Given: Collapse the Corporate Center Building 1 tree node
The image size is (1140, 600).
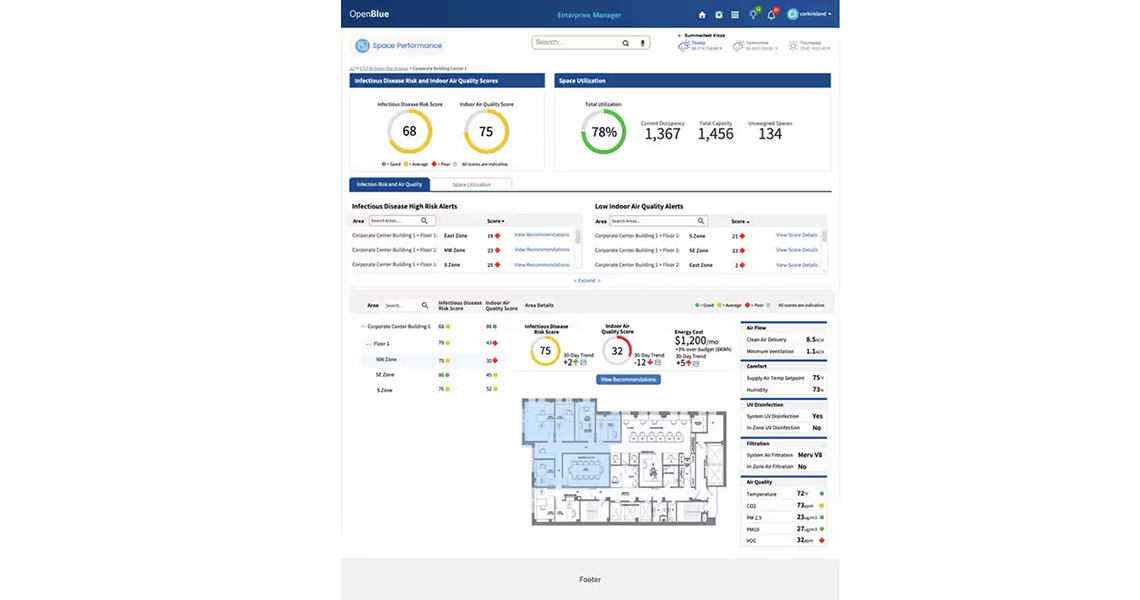Looking at the screenshot, I should point(363,327).
